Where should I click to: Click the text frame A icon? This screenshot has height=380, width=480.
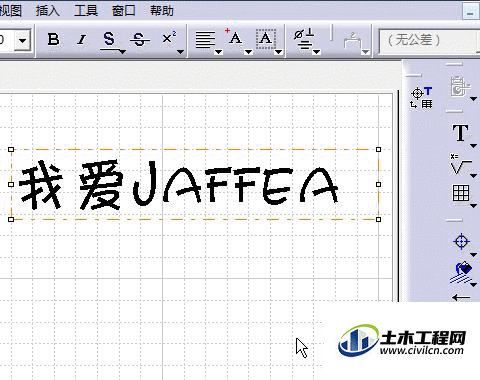pyautogui.click(x=266, y=39)
